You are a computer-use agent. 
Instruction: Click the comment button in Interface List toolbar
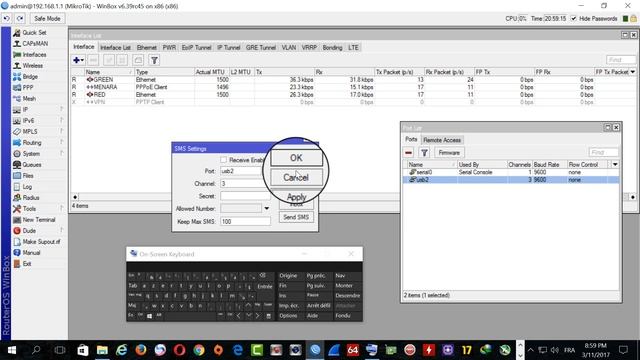[x=138, y=60]
